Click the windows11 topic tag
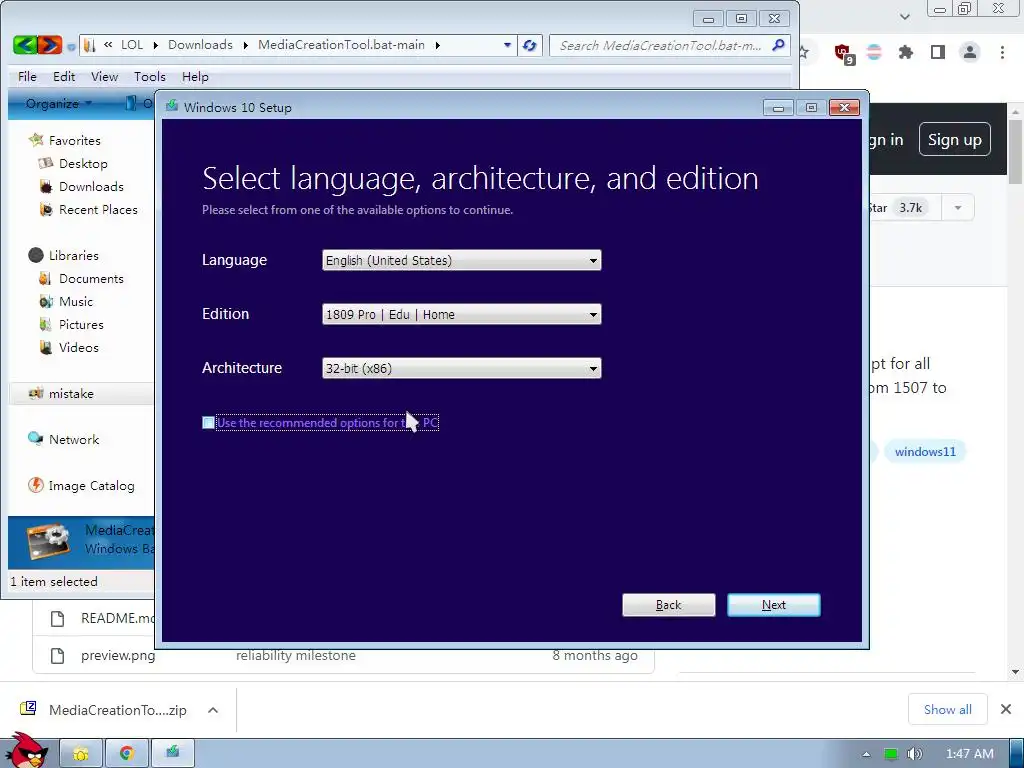This screenshot has height=768, width=1024. point(925,451)
